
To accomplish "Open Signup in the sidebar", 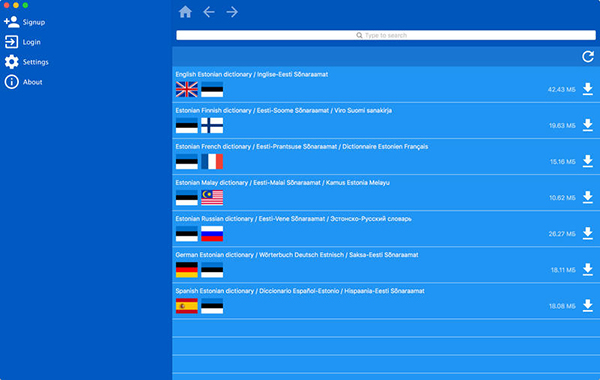I will tap(24, 22).
